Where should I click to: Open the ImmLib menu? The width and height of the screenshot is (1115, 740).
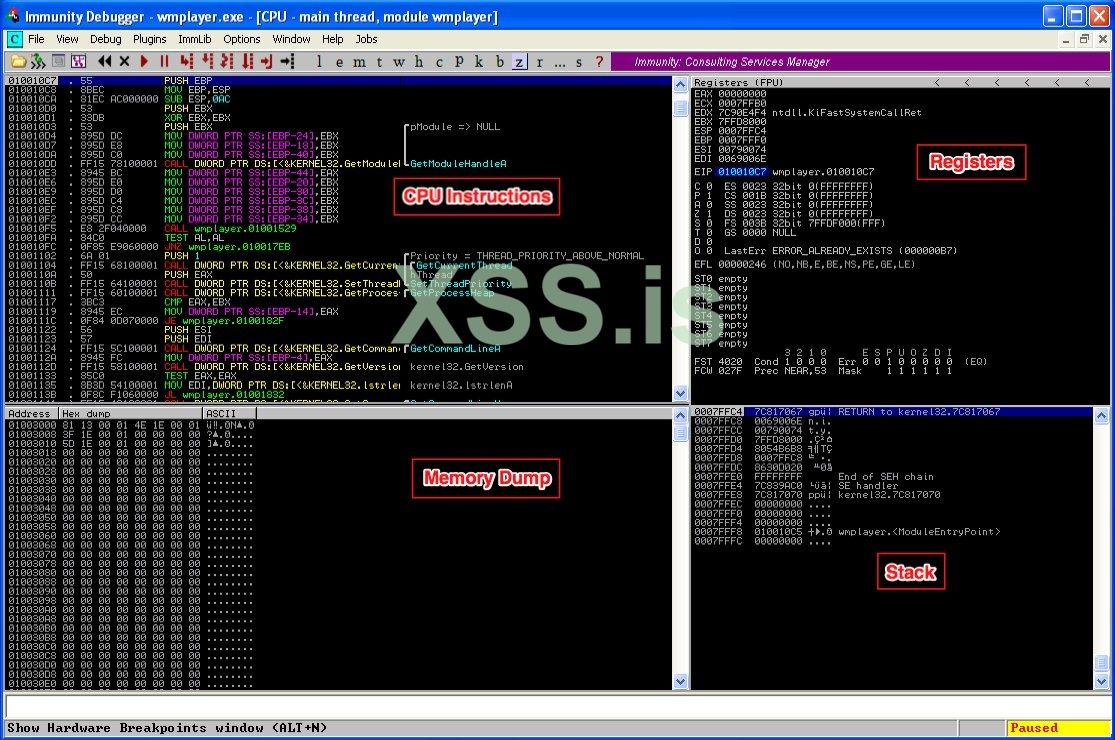click(x=194, y=39)
